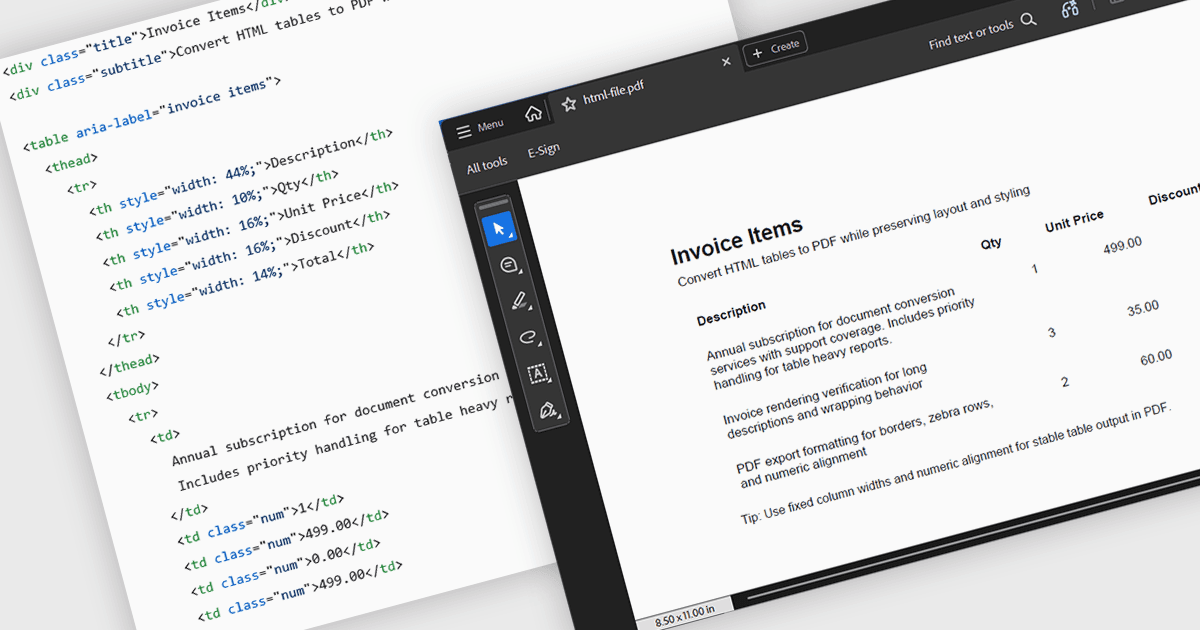
Task: Click the 499.00 unit price value in PDF
Action: 1122,246
